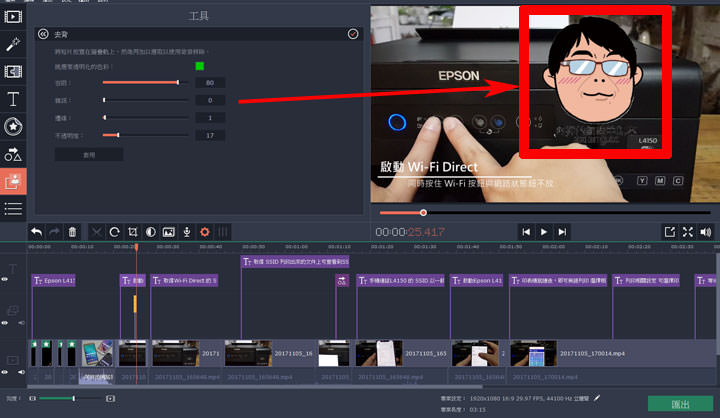Open the Titles T tab in sidebar
The width and height of the screenshot is (720, 418).
(13, 99)
